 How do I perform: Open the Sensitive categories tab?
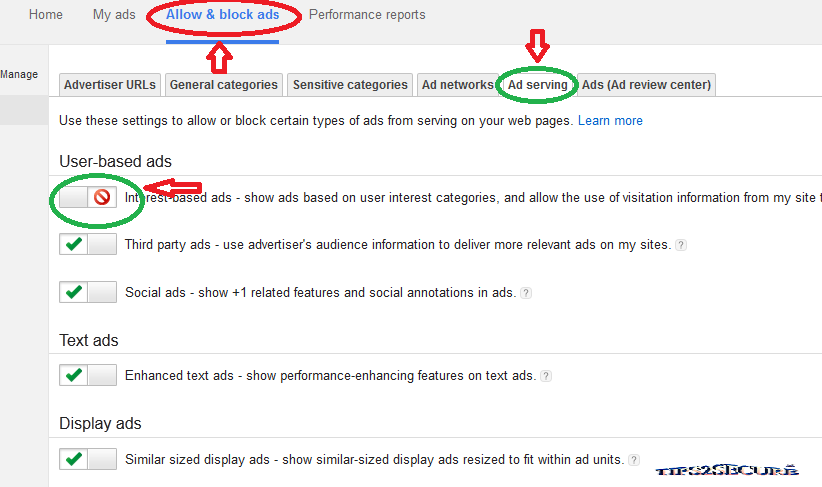pyautogui.click(x=350, y=85)
